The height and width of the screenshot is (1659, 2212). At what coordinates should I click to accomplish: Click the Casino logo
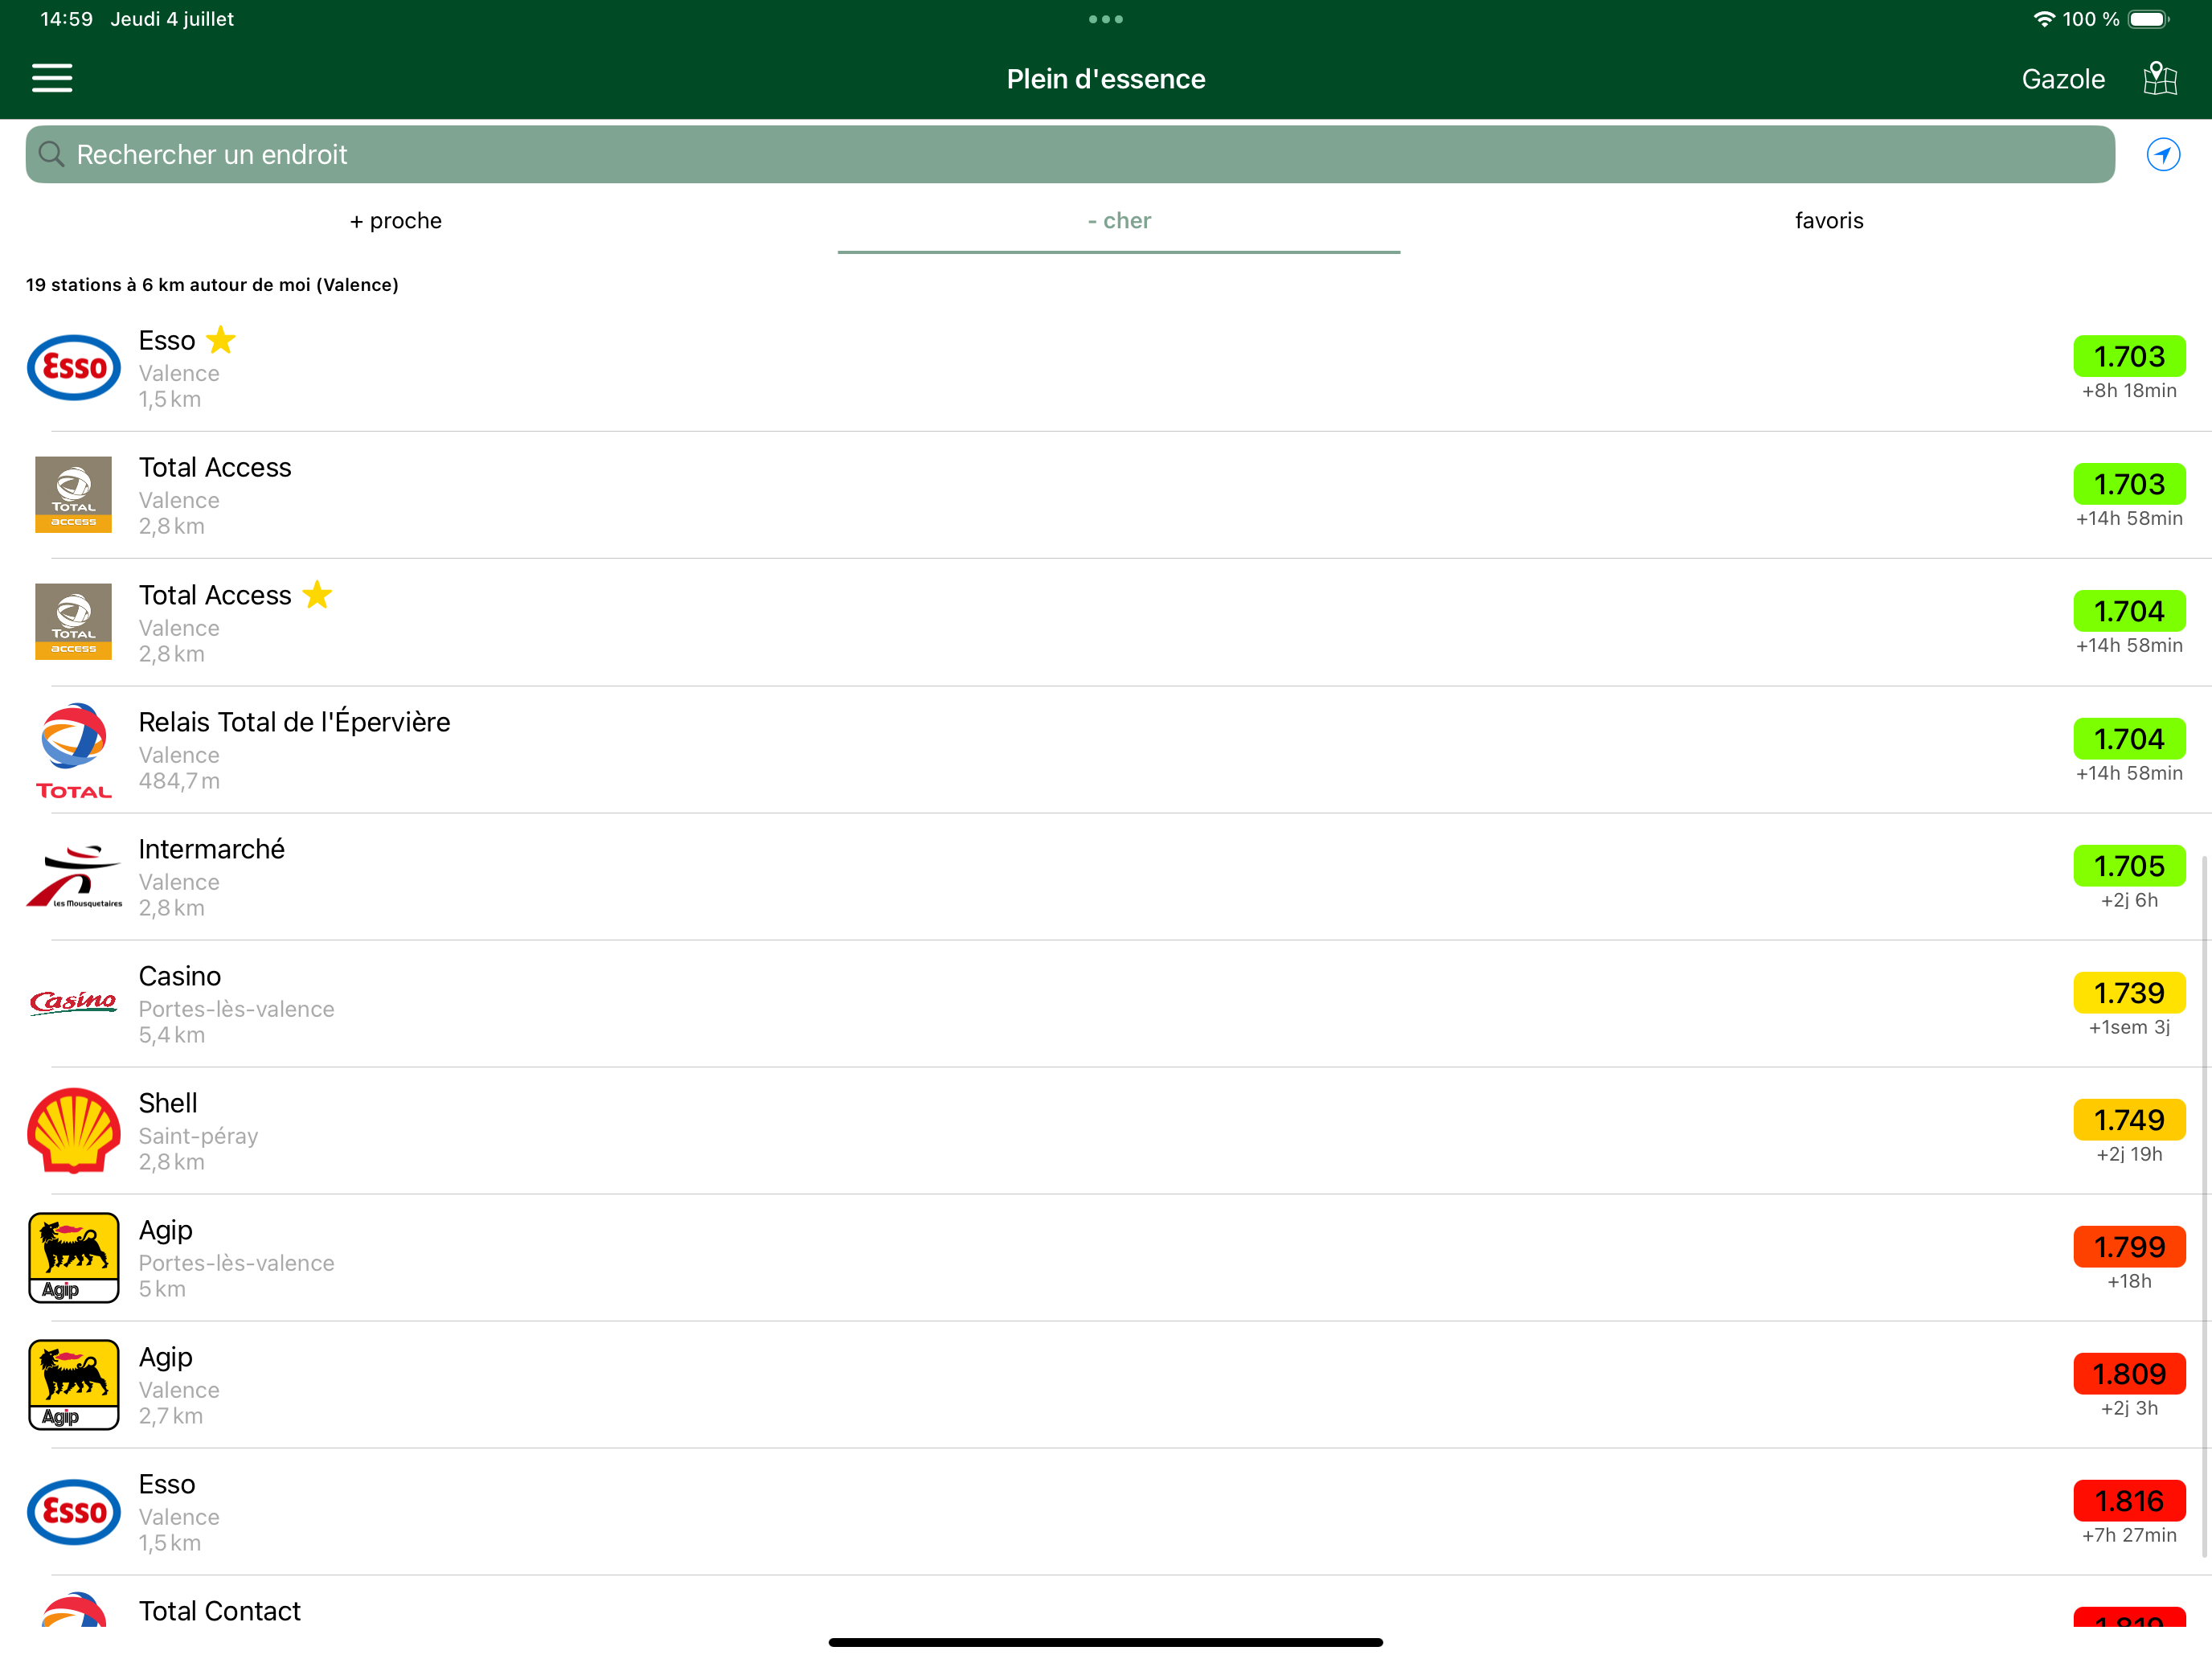73,1002
